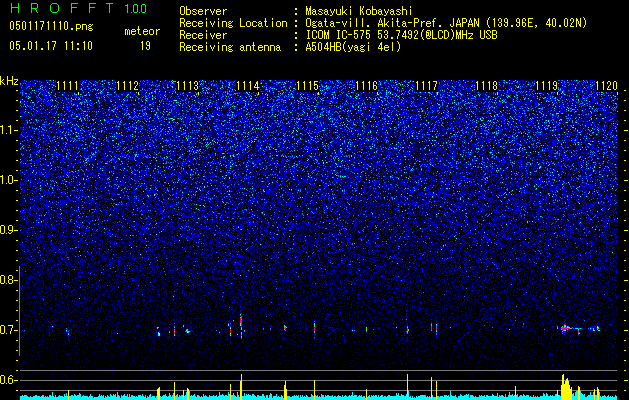
Task: Click the tall meteor echo streak near 1114
Action: point(241,325)
